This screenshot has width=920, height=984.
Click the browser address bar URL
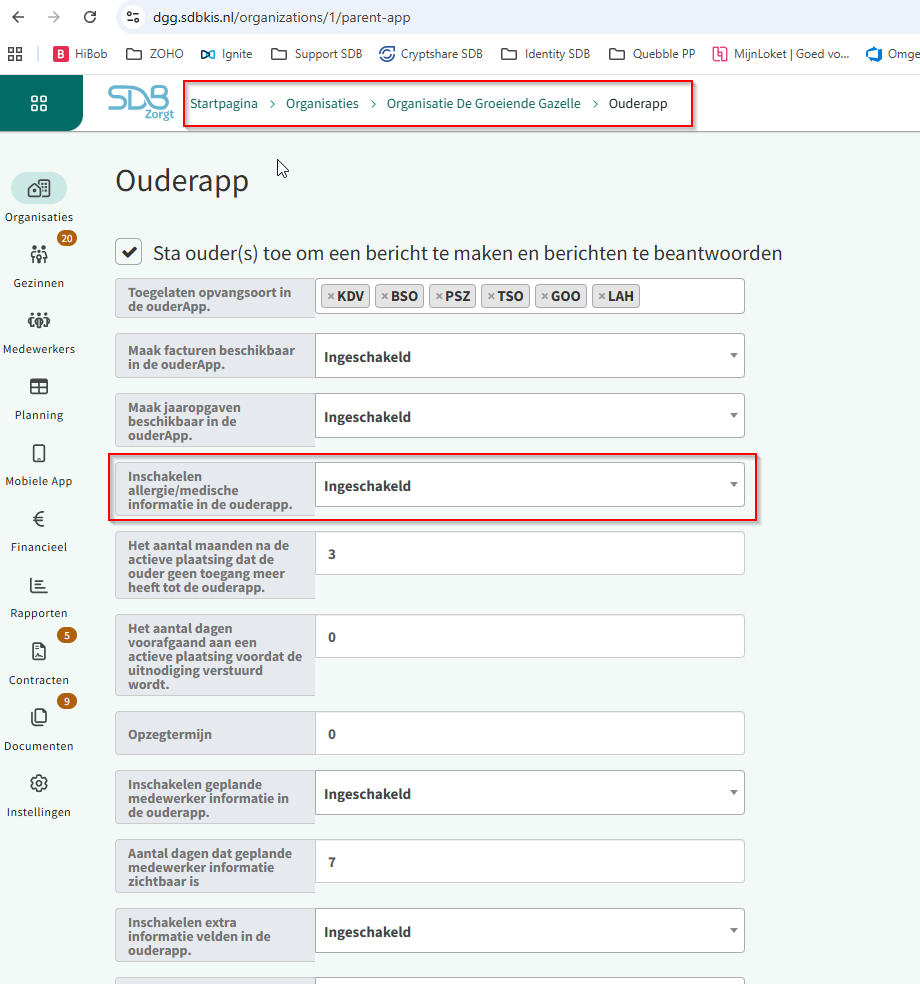(x=282, y=17)
